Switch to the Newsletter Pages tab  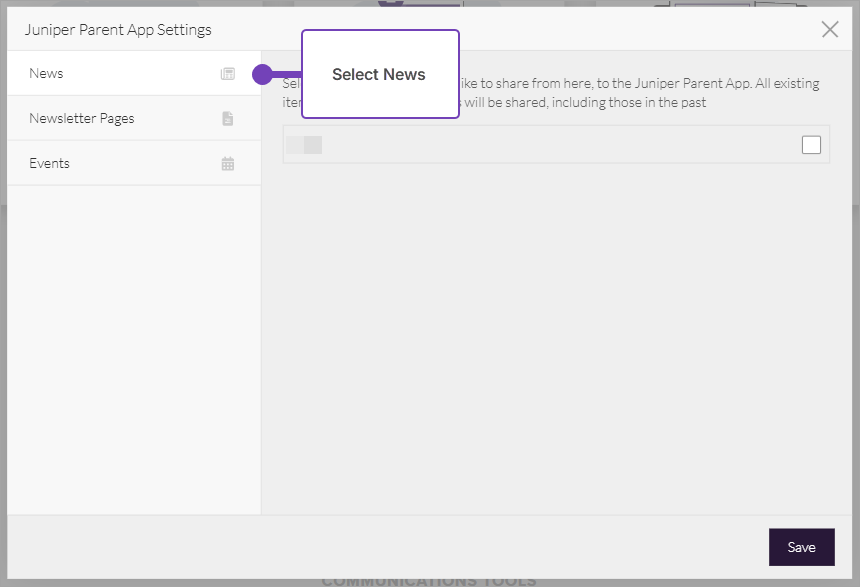(x=82, y=119)
